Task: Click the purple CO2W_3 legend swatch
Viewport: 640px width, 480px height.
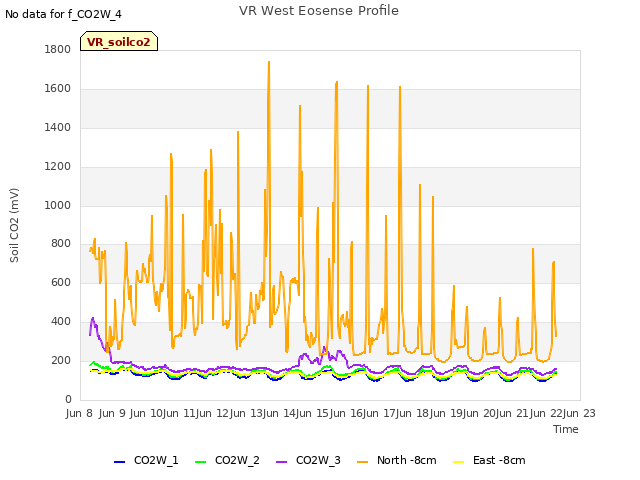Action: click(281, 462)
